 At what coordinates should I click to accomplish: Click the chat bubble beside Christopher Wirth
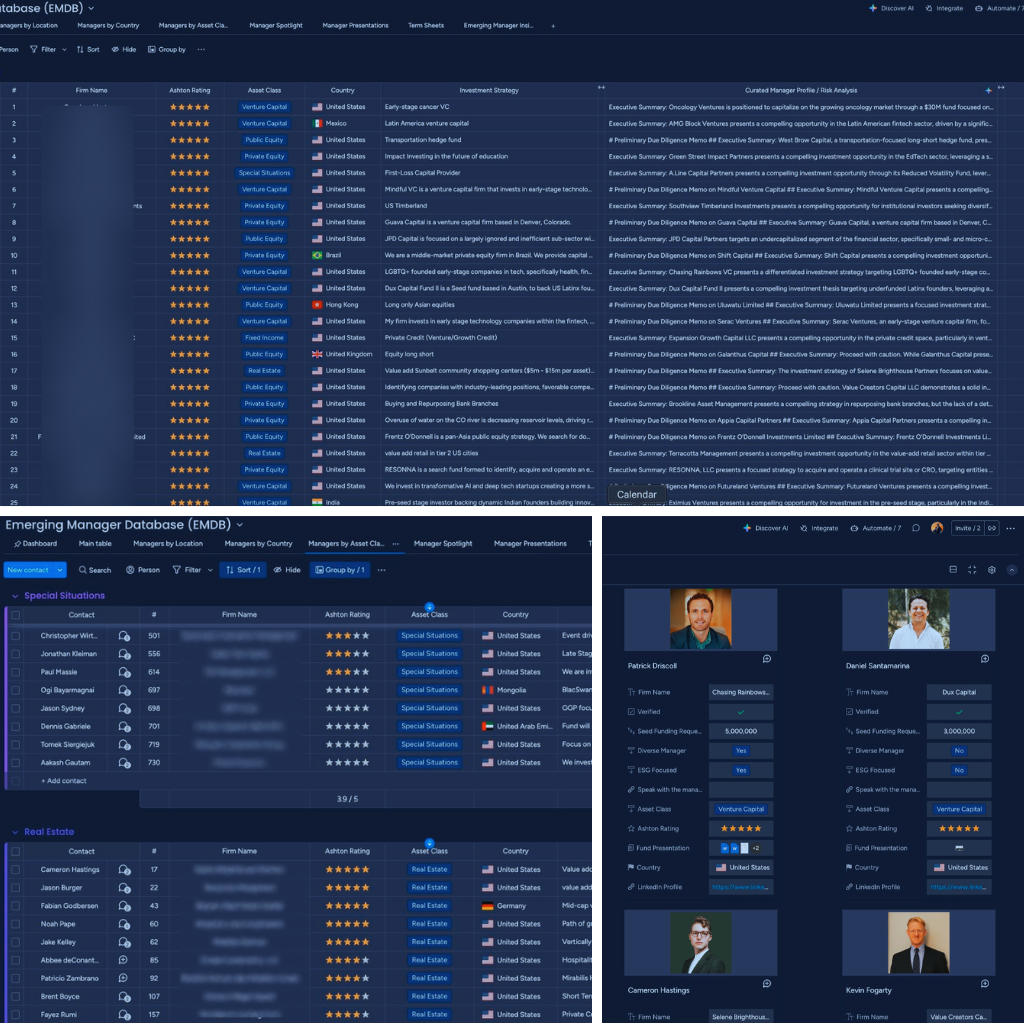(x=123, y=634)
